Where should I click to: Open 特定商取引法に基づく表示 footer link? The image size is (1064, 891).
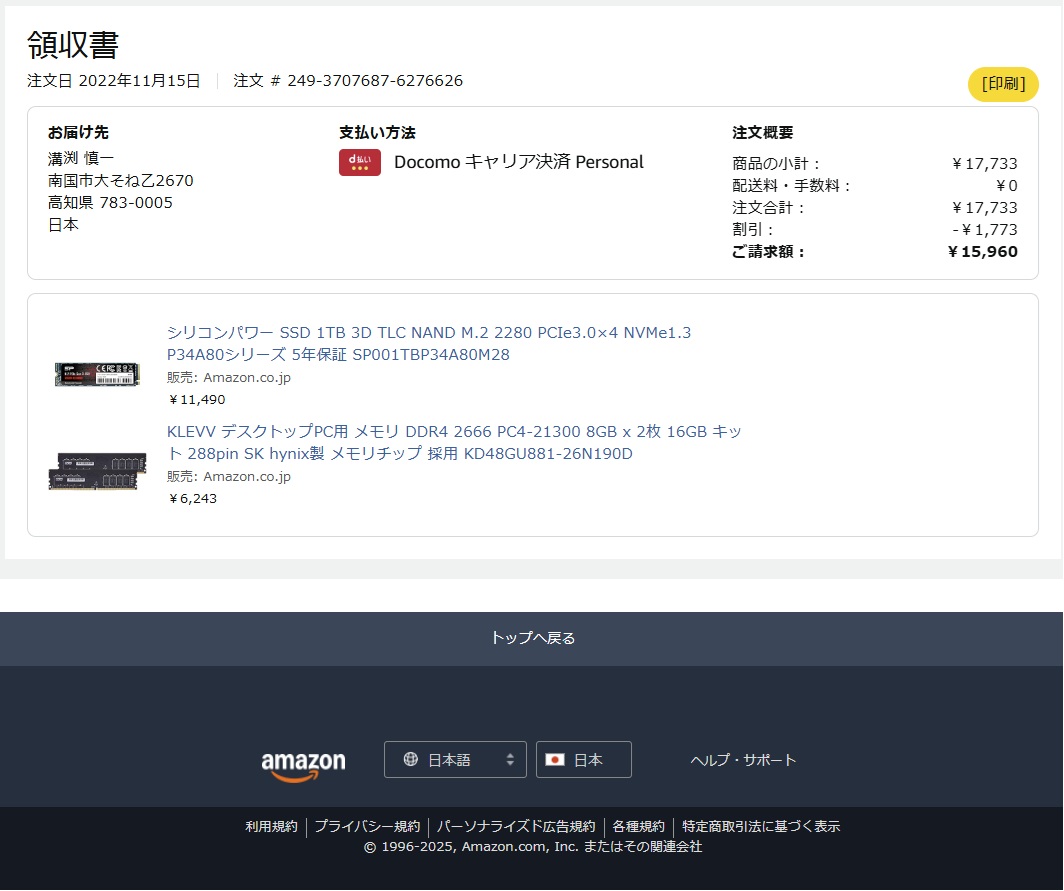(x=761, y=827)
